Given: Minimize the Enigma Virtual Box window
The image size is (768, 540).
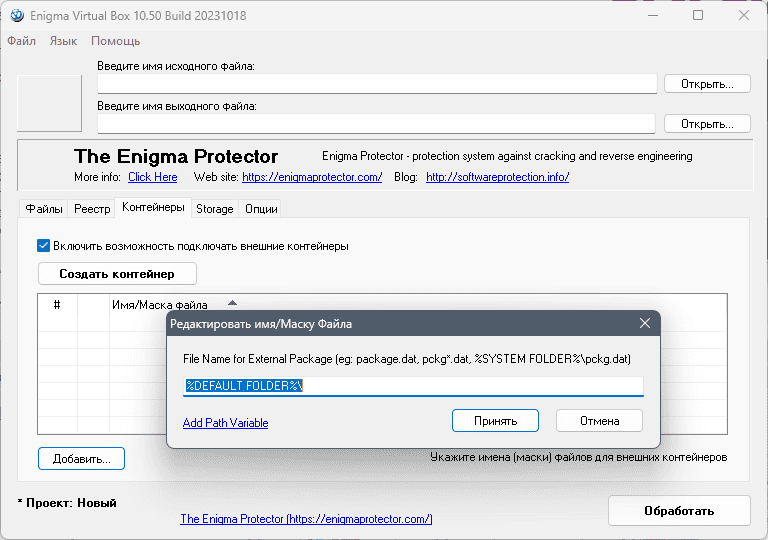Looking at the screenshot, I should [652, 16].
